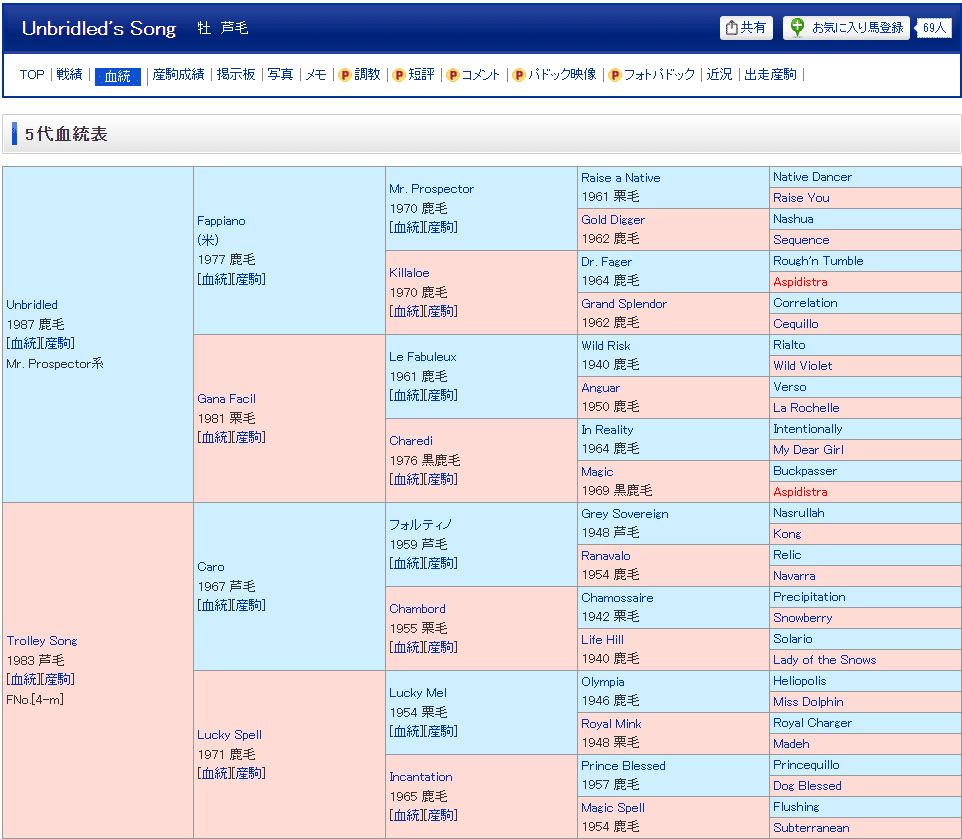The width and height of the screenshot is (962, 839).
Task: Click the 69人 favorites count badge
Action: 933,28
